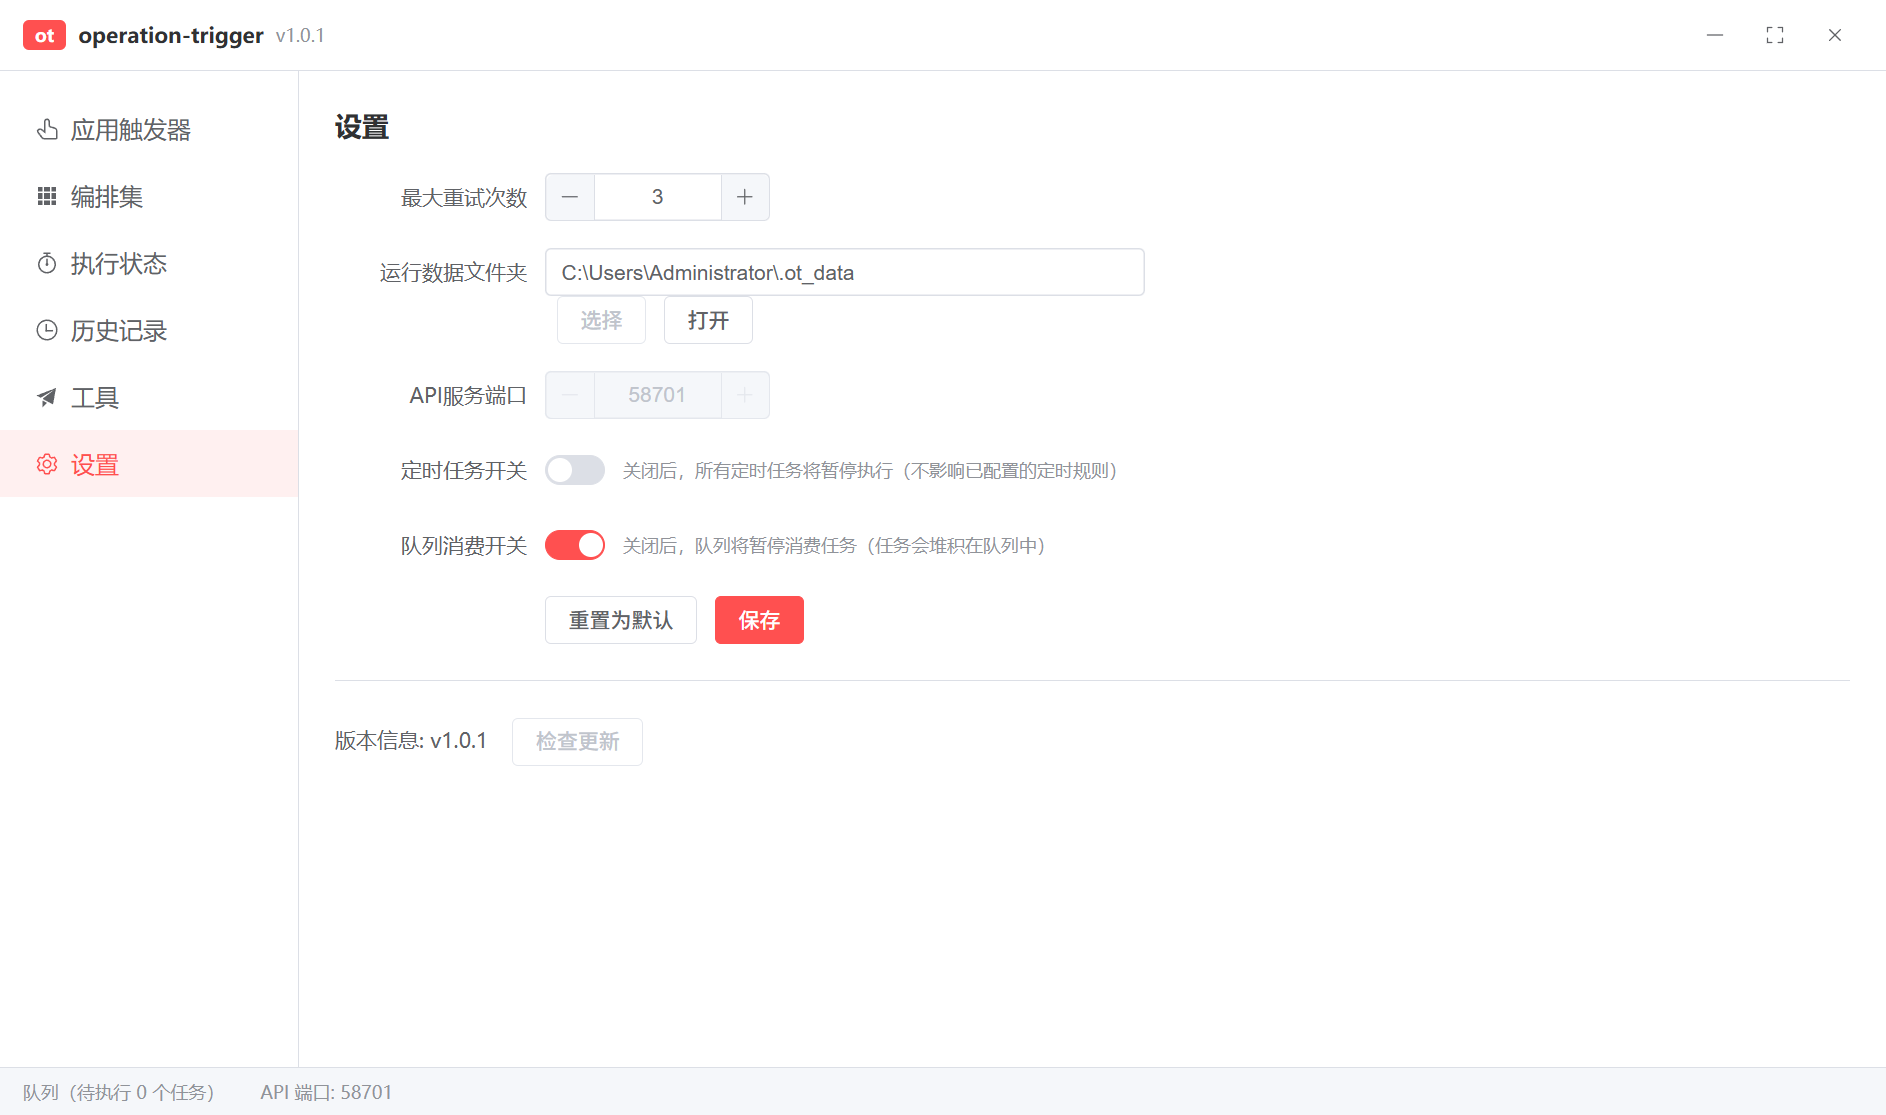Click the 最大重试次数 number field

coord(657,197)
